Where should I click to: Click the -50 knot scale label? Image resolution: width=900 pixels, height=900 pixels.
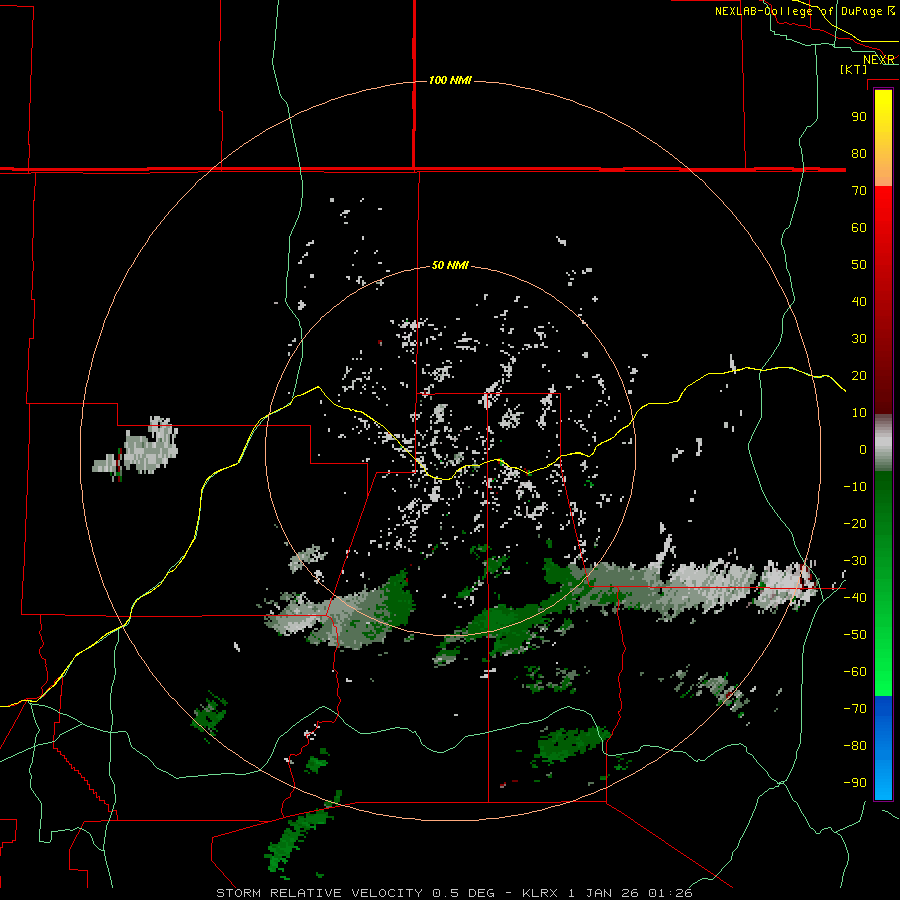tap(855, 635)
